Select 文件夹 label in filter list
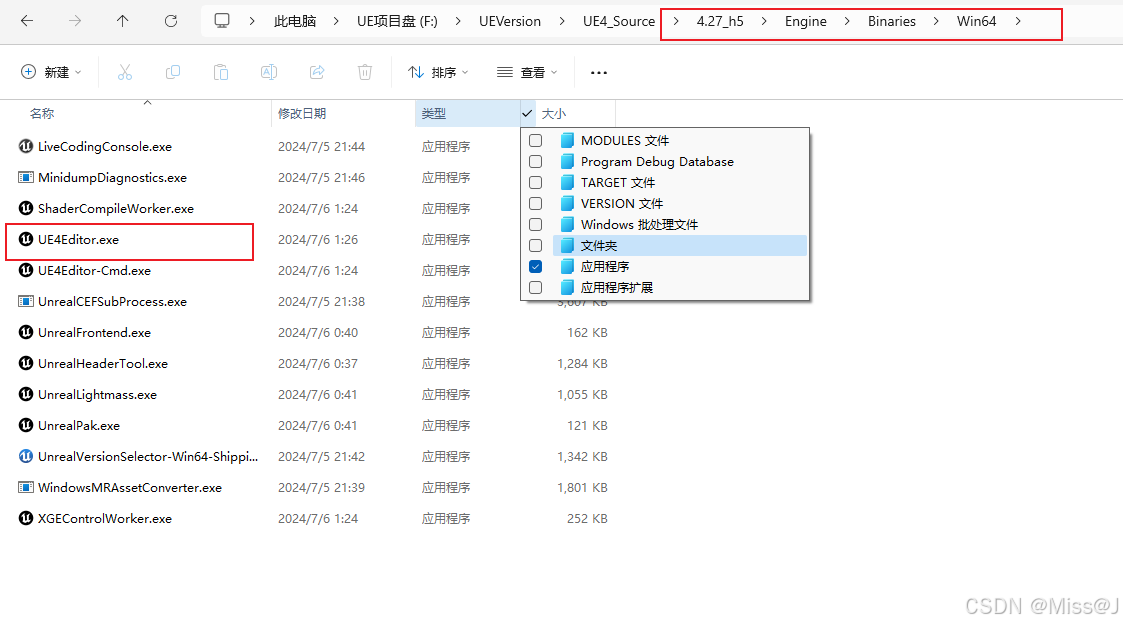Viewport: 1123px width, 626px height. pos(599,246)
